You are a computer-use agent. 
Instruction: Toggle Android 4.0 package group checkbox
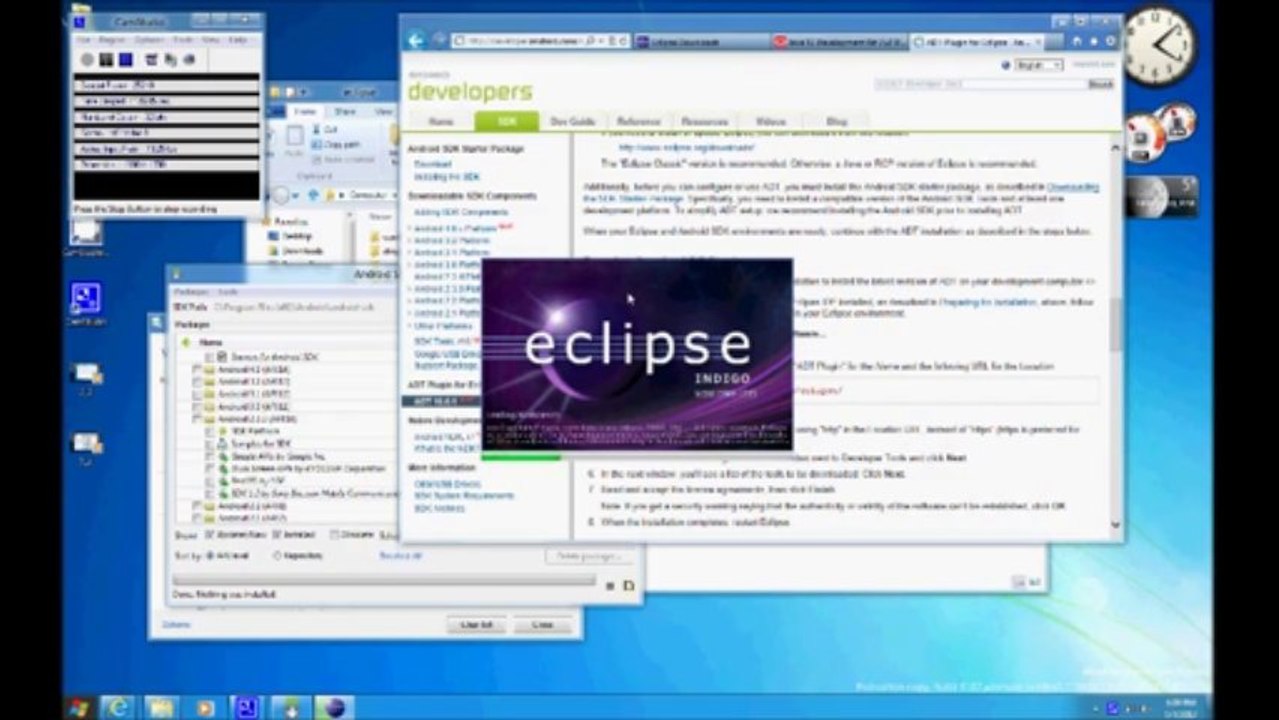click(198, 370)
